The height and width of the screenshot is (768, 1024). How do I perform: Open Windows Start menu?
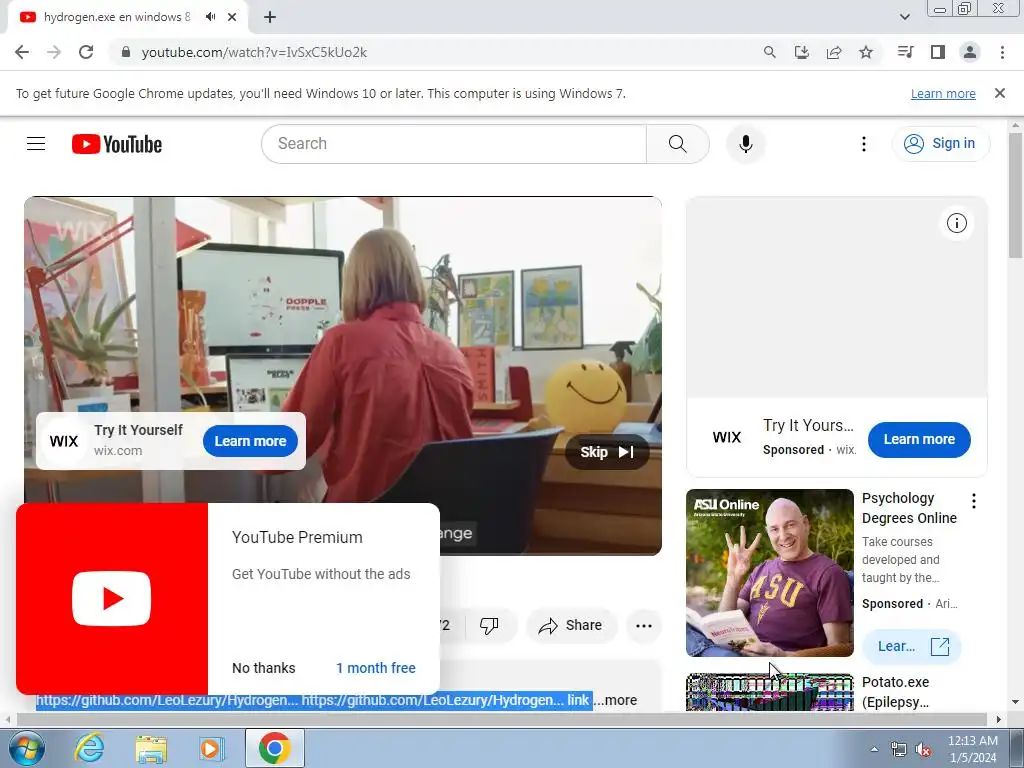tap(26, 748)
